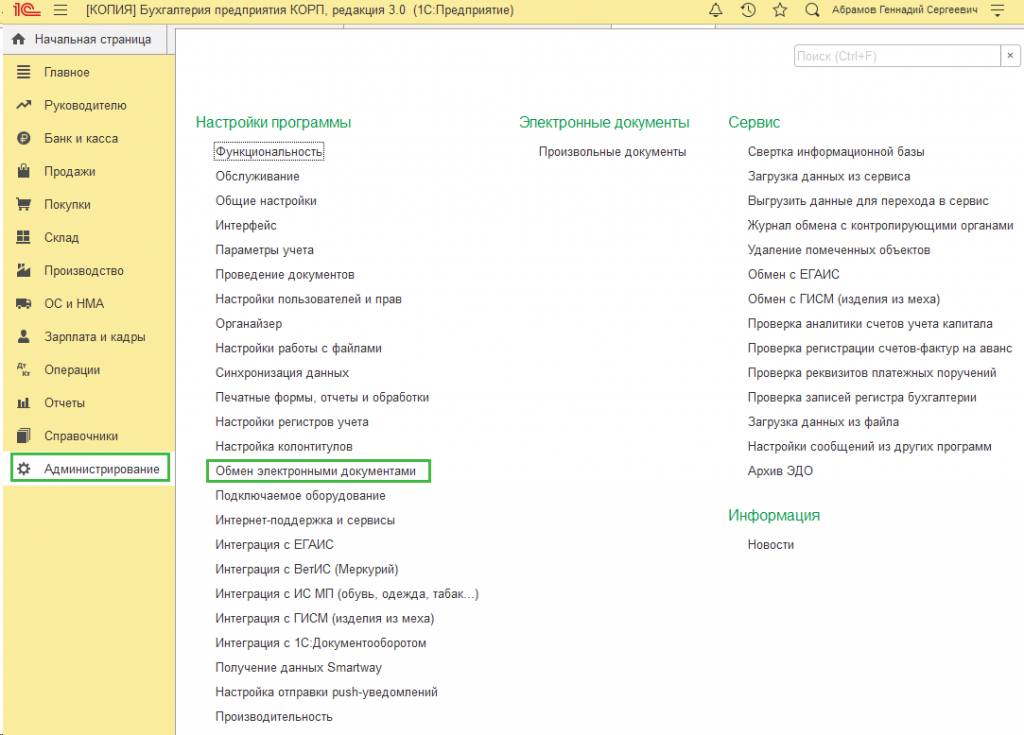Open Синхронизация данных link
This screenshot has width=1024, height=735.
coord(282,372)
